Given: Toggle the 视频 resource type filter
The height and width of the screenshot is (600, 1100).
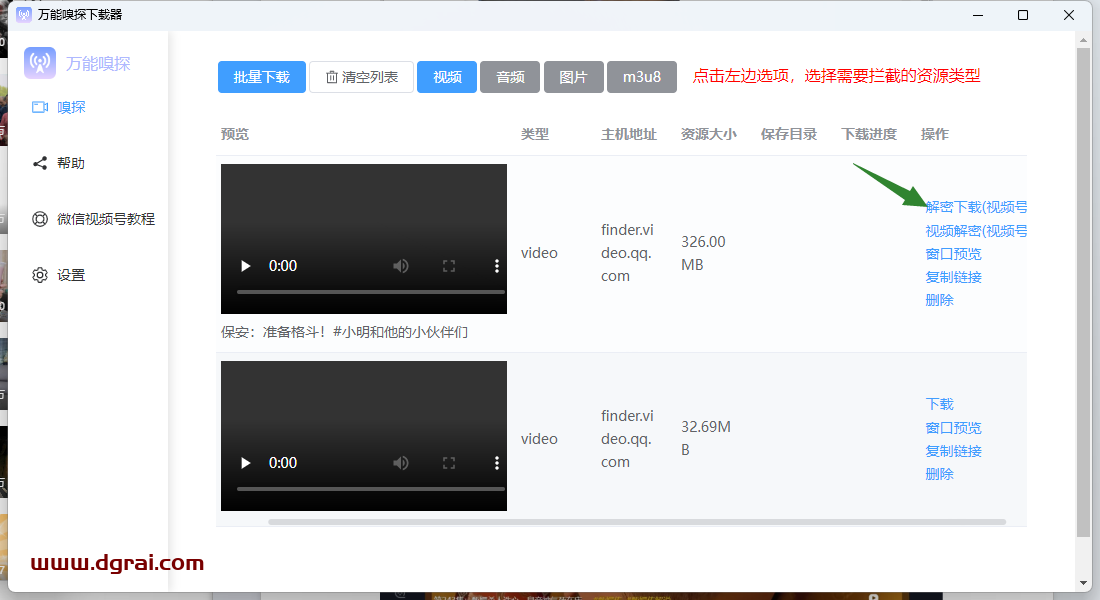Looking at the screenshot, I should click(x=447, y=77).
